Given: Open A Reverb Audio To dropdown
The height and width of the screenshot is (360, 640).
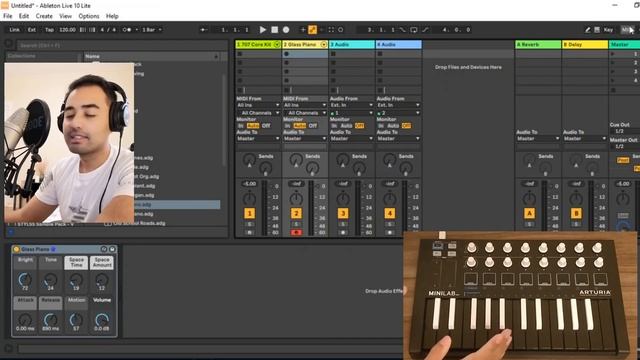Looking at the screenshot, I should [x=538, y=139].
